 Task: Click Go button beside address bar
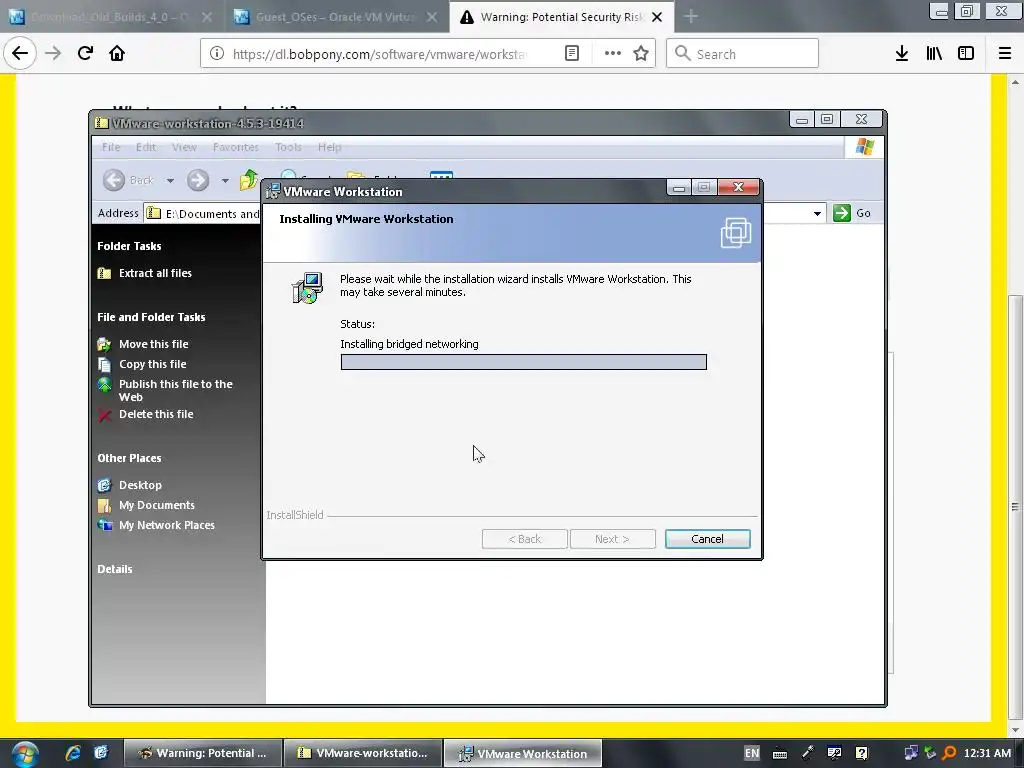point(852,213)
